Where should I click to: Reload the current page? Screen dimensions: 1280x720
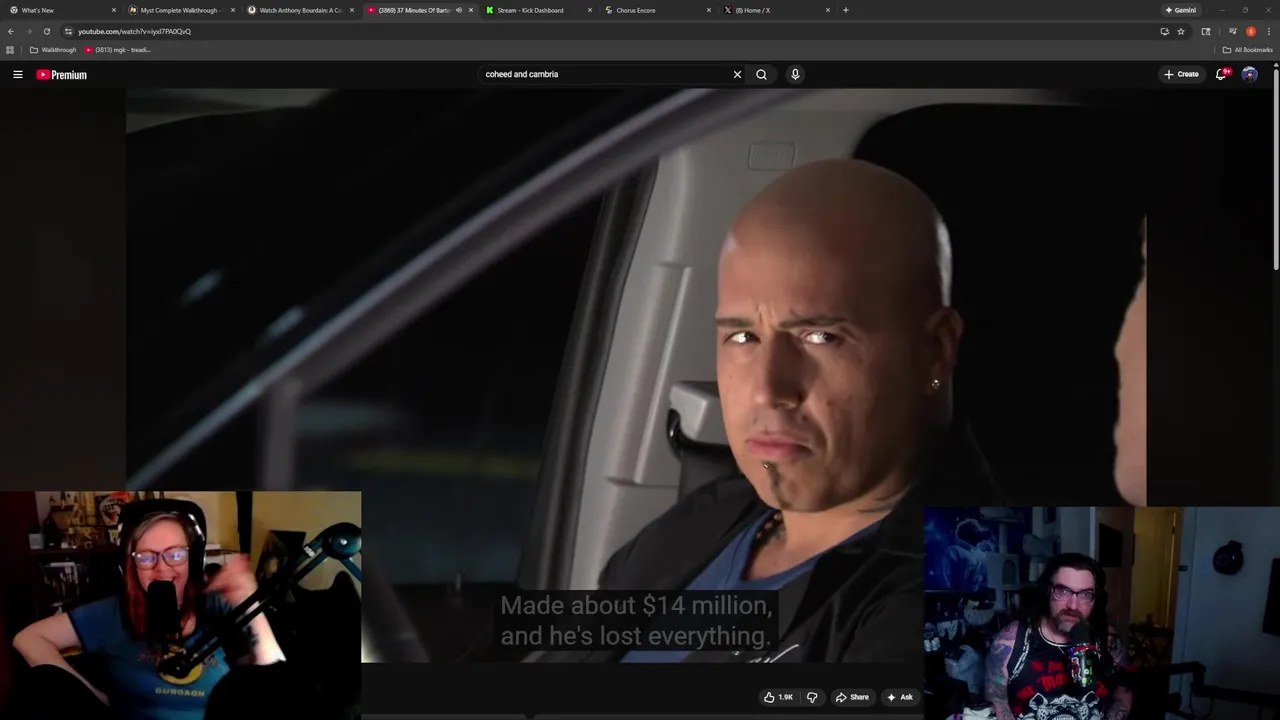(x=46, y=31)
